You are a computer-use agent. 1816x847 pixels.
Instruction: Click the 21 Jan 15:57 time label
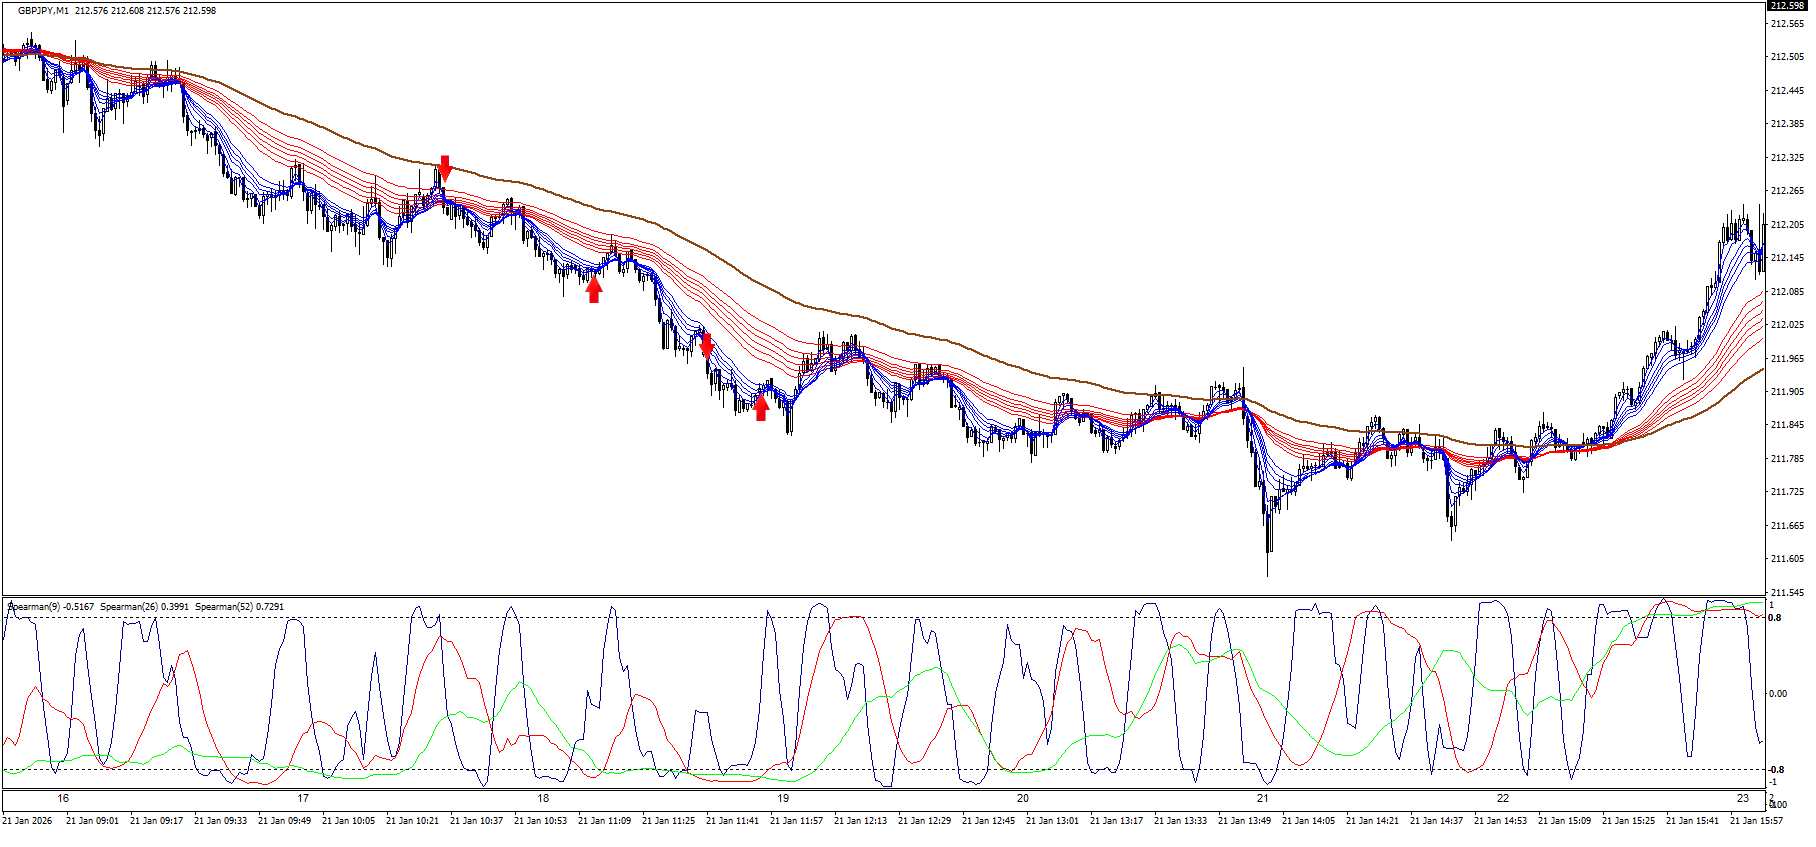pos(1756,821)
